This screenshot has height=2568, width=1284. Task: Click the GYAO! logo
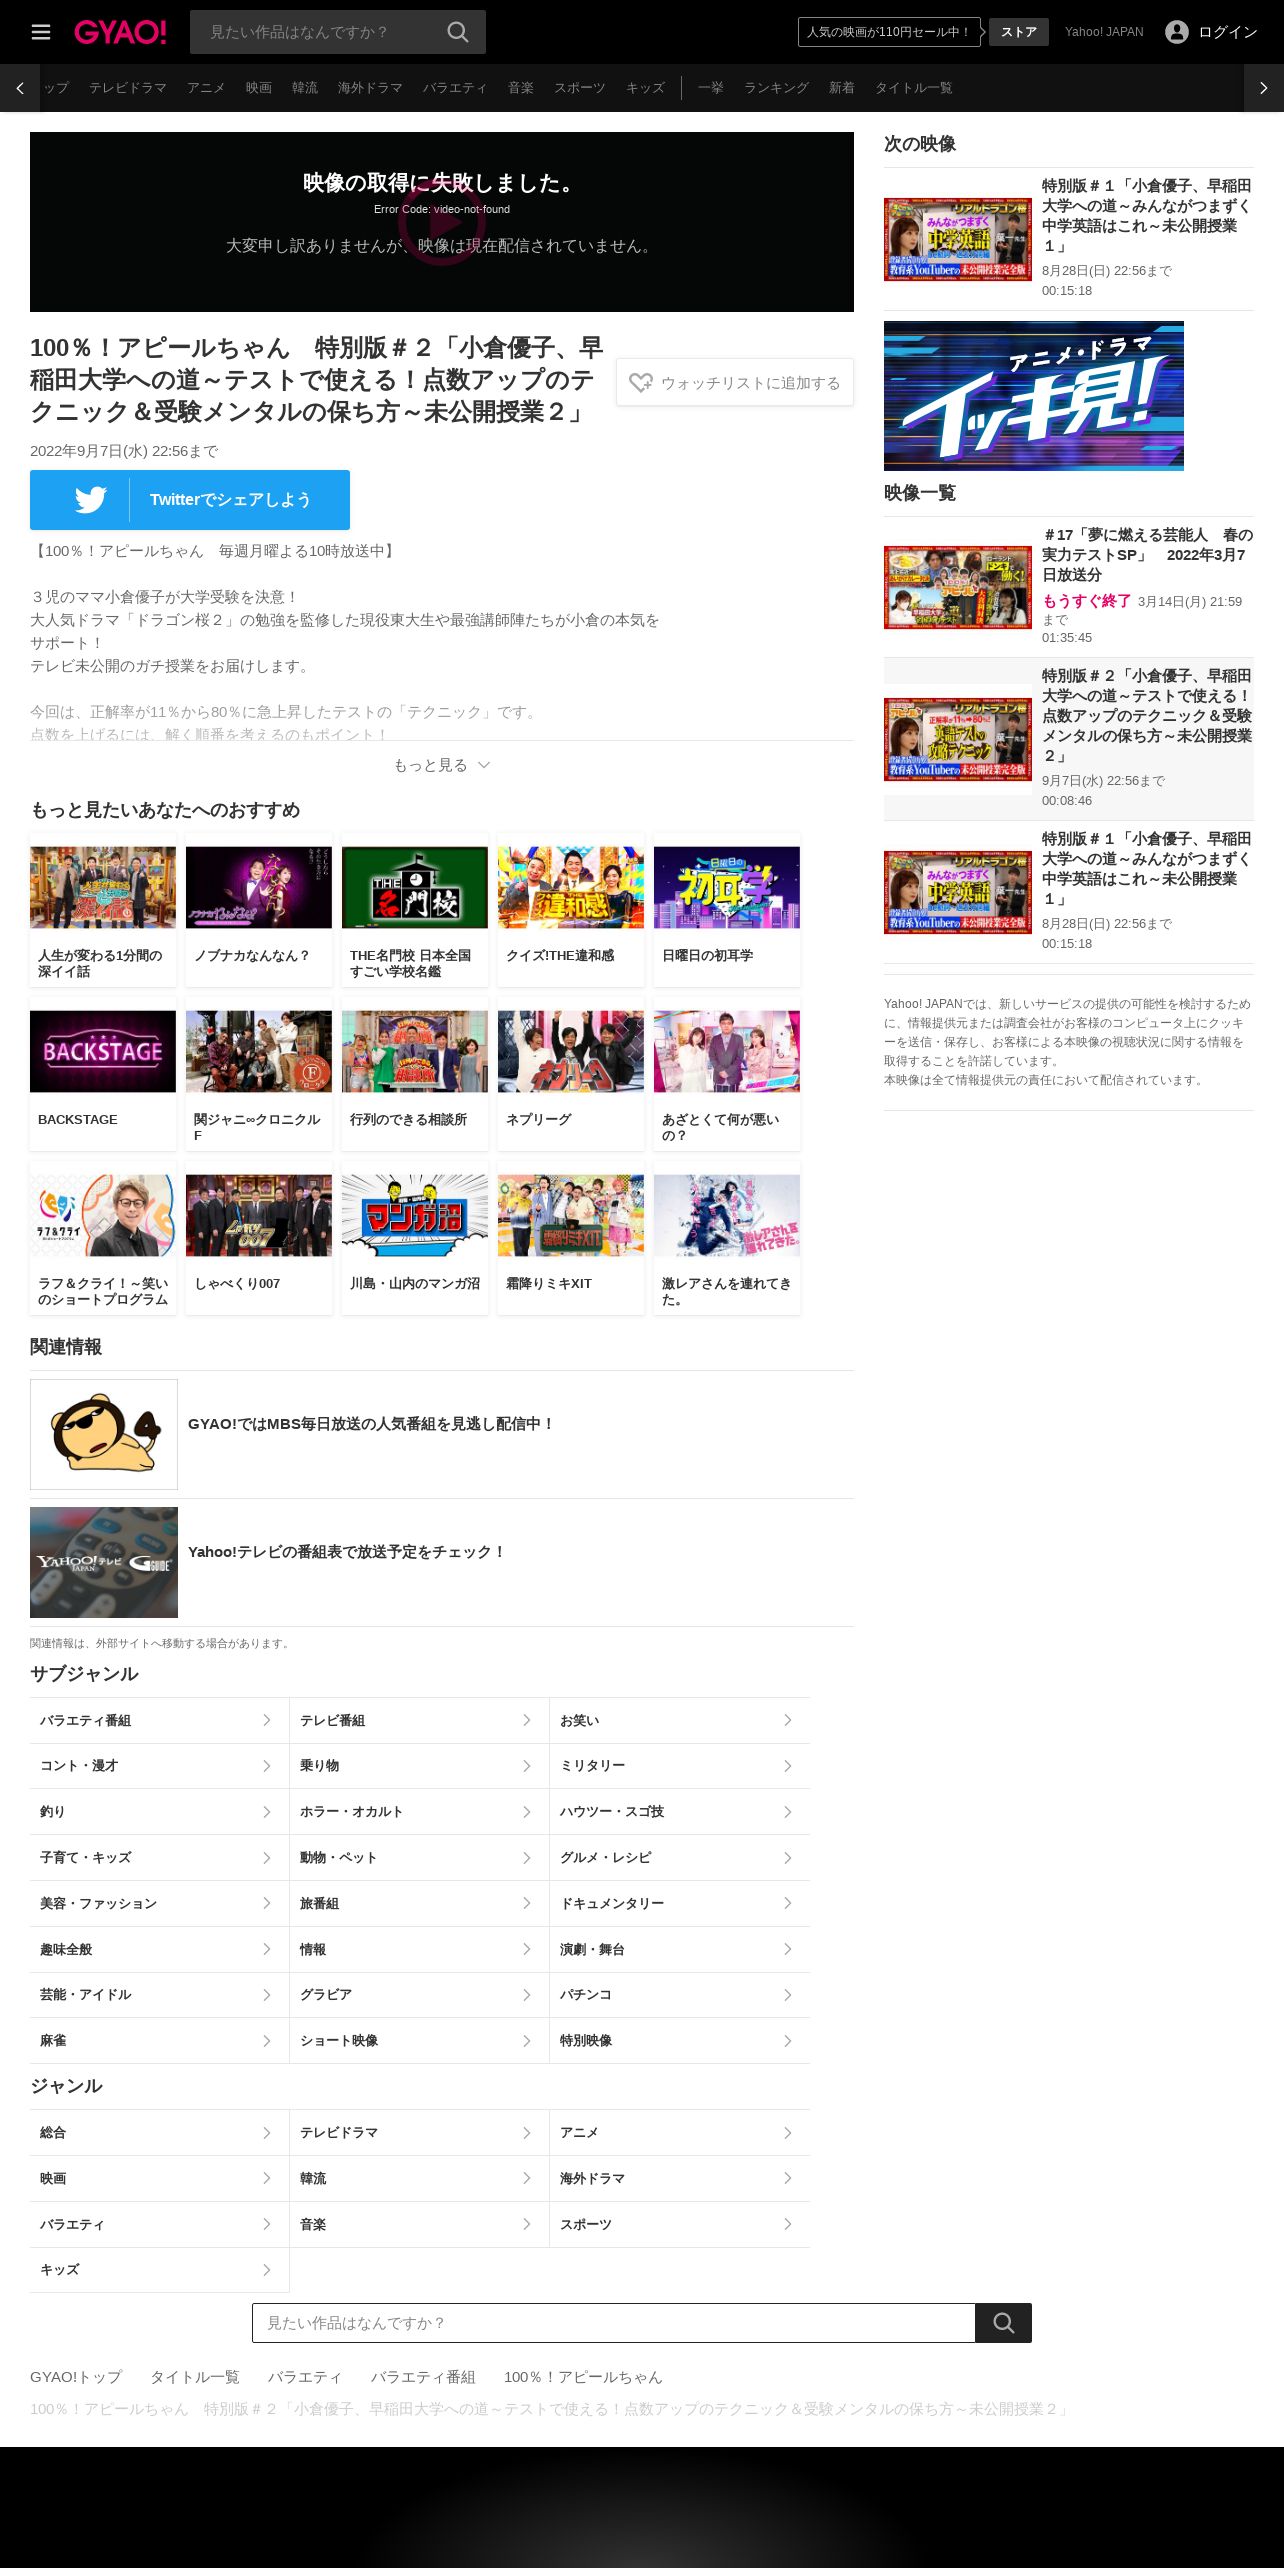(120, 32)
